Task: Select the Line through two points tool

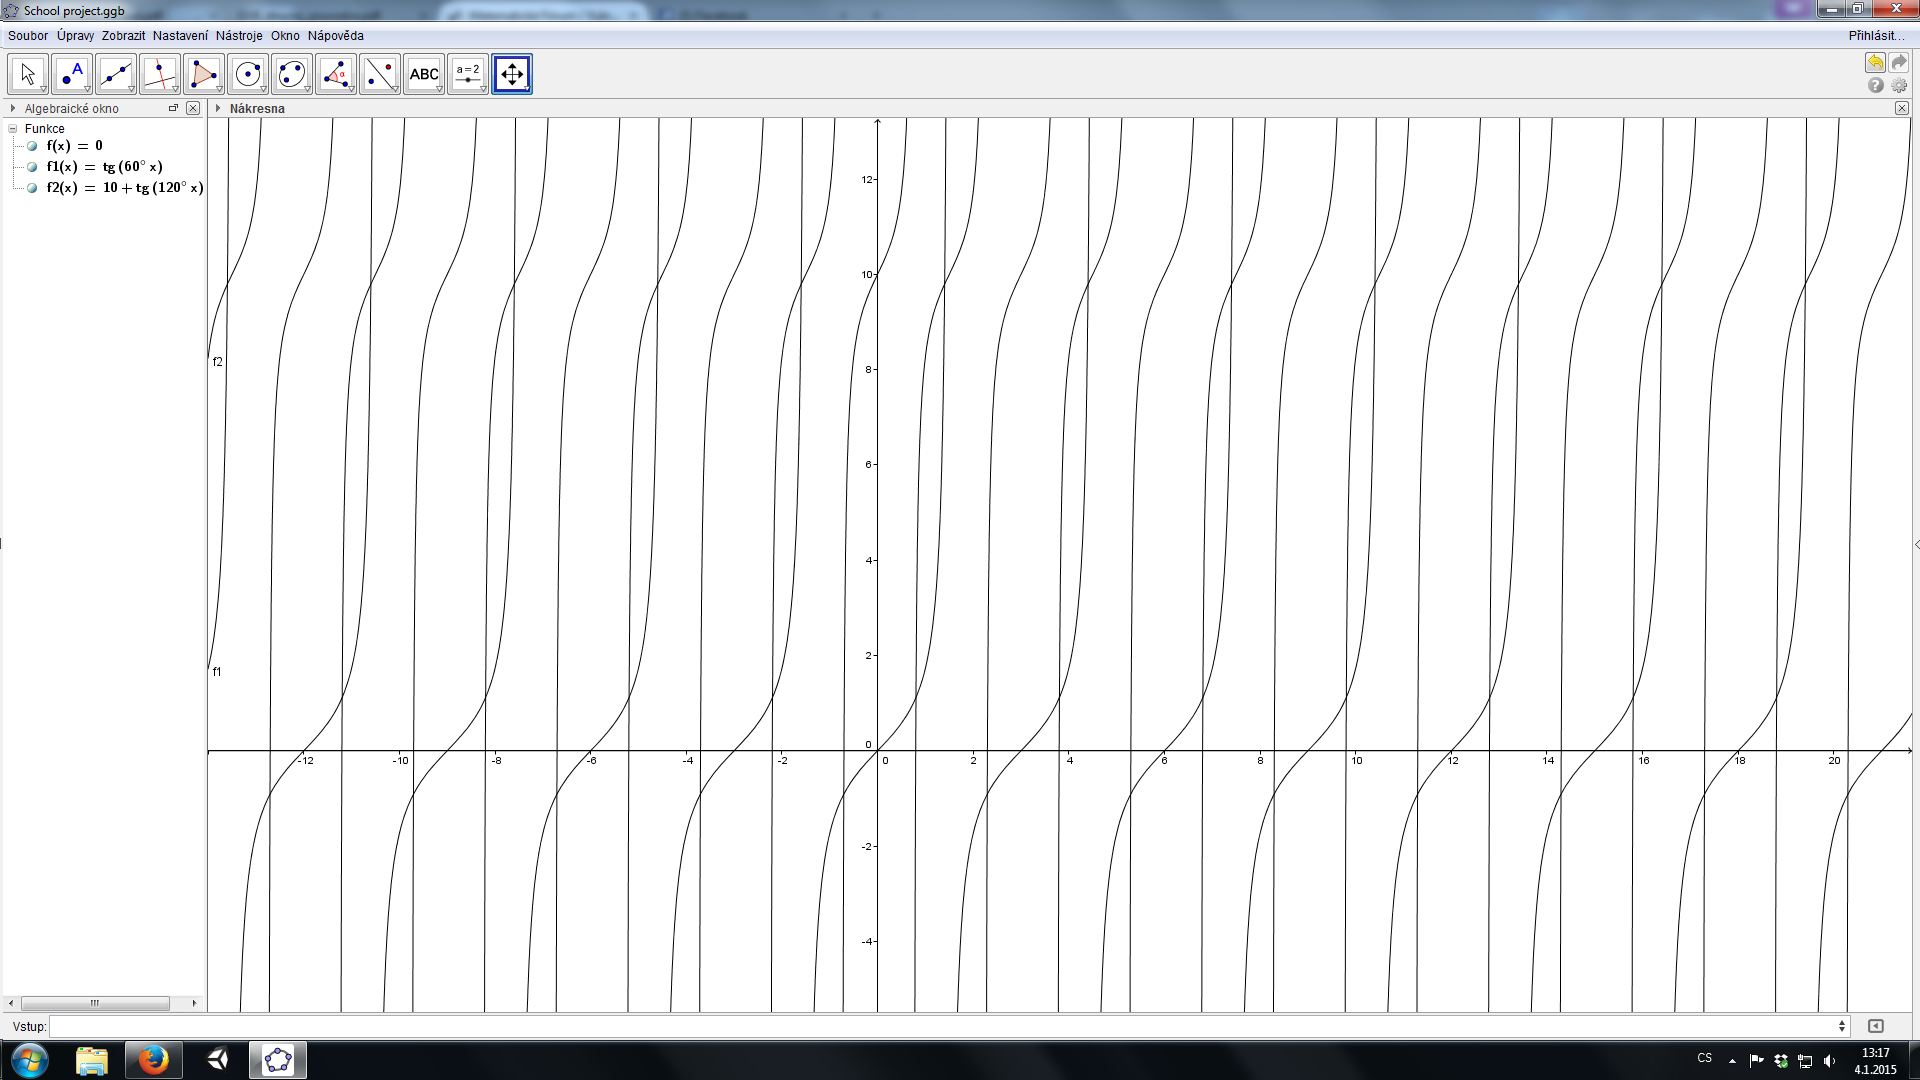Action: click(x=116, y=74)
